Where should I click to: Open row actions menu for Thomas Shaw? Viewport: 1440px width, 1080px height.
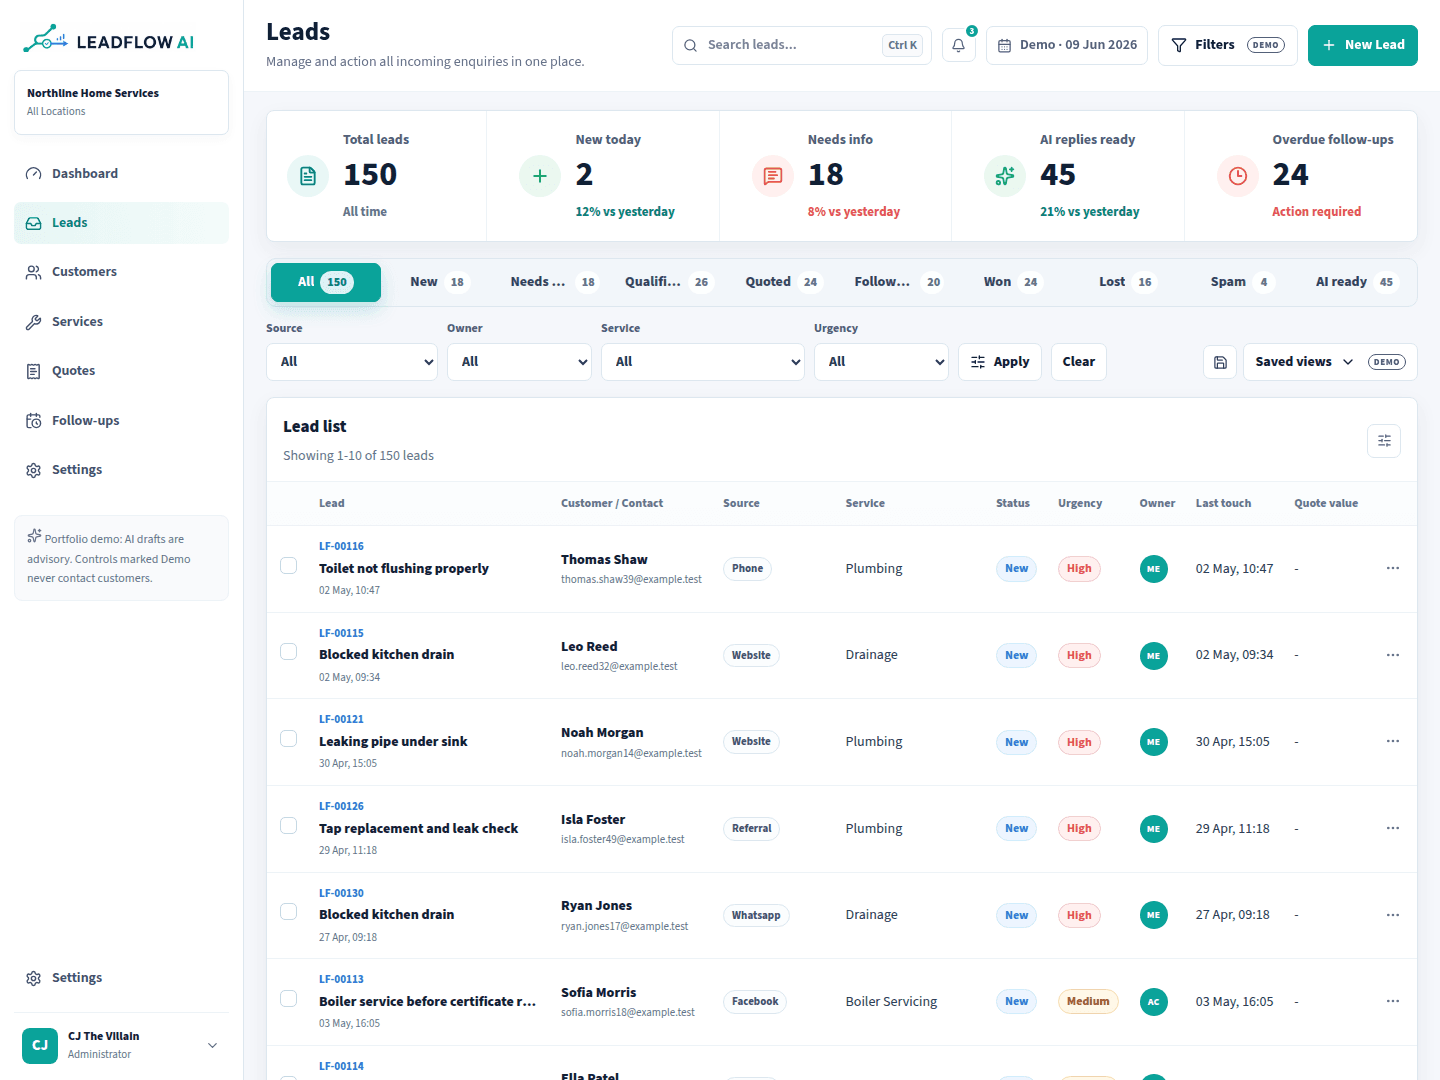tap(1393, 568)
